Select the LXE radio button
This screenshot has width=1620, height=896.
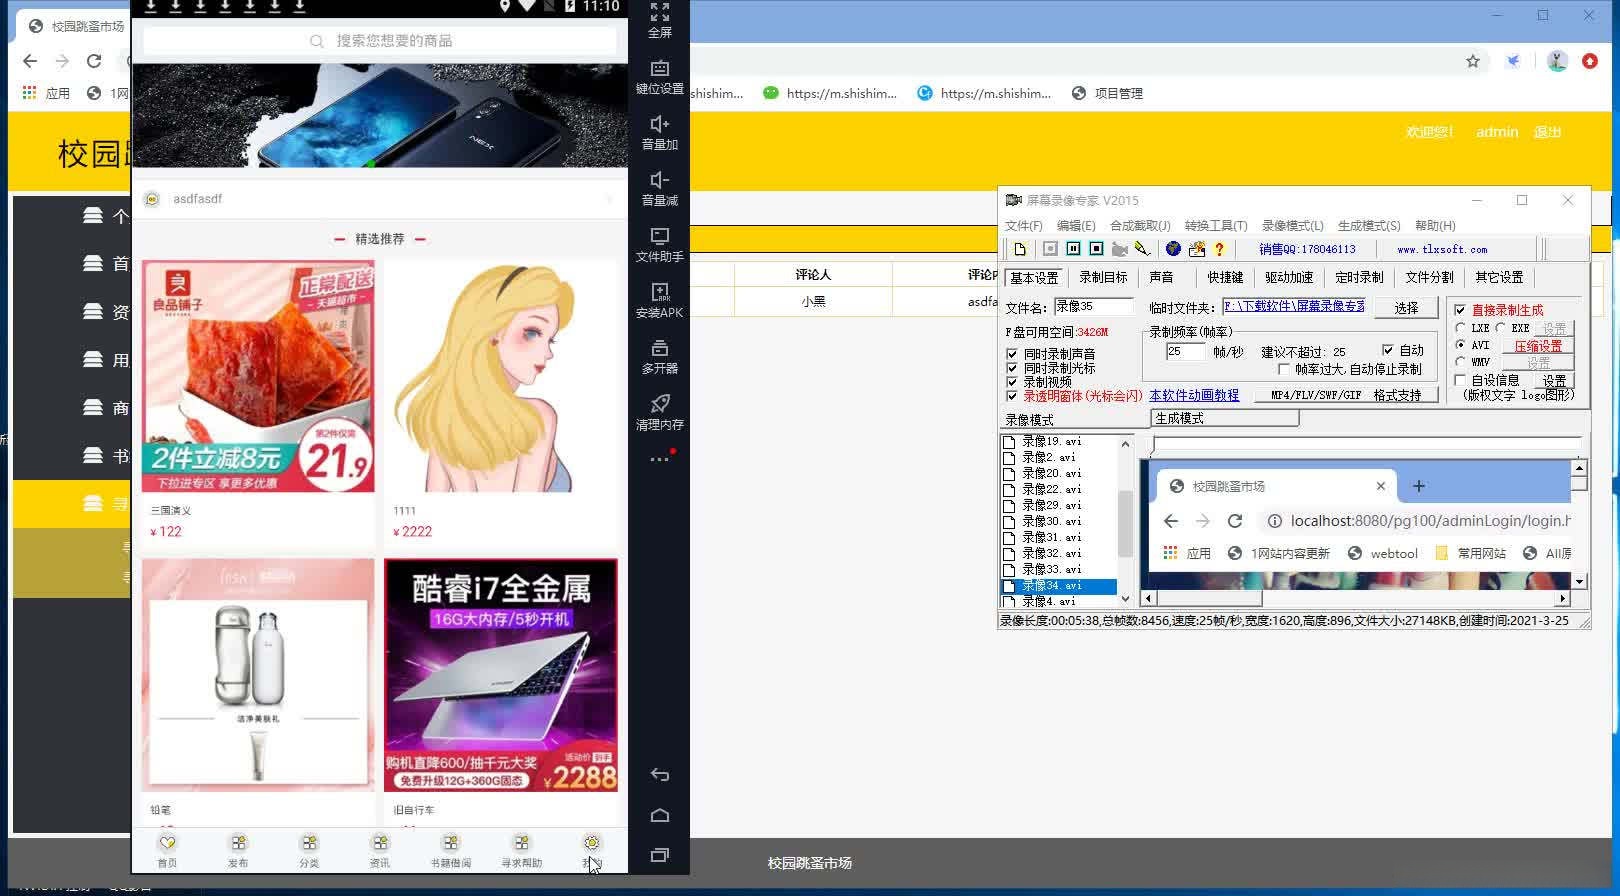[1461, 328]
